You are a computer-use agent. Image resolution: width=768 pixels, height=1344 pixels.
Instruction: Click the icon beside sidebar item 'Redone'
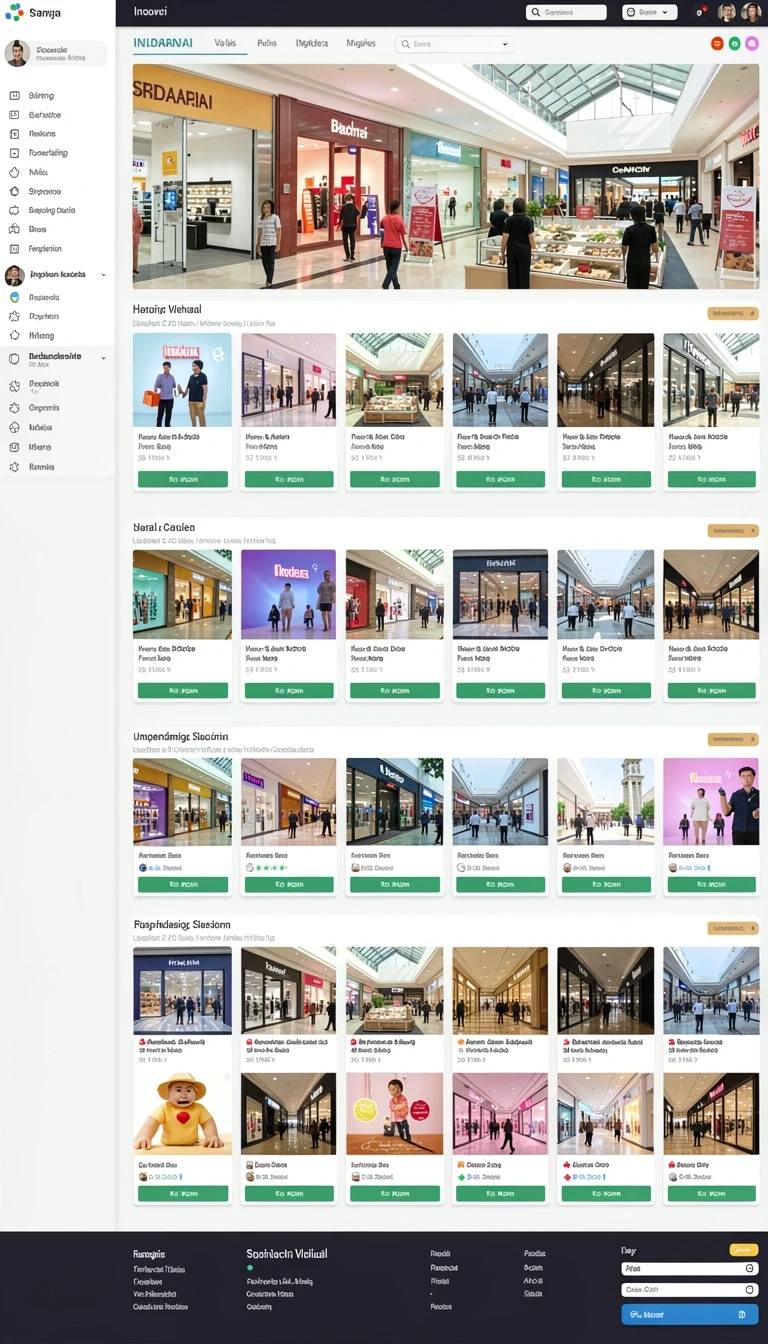point(14,134)
